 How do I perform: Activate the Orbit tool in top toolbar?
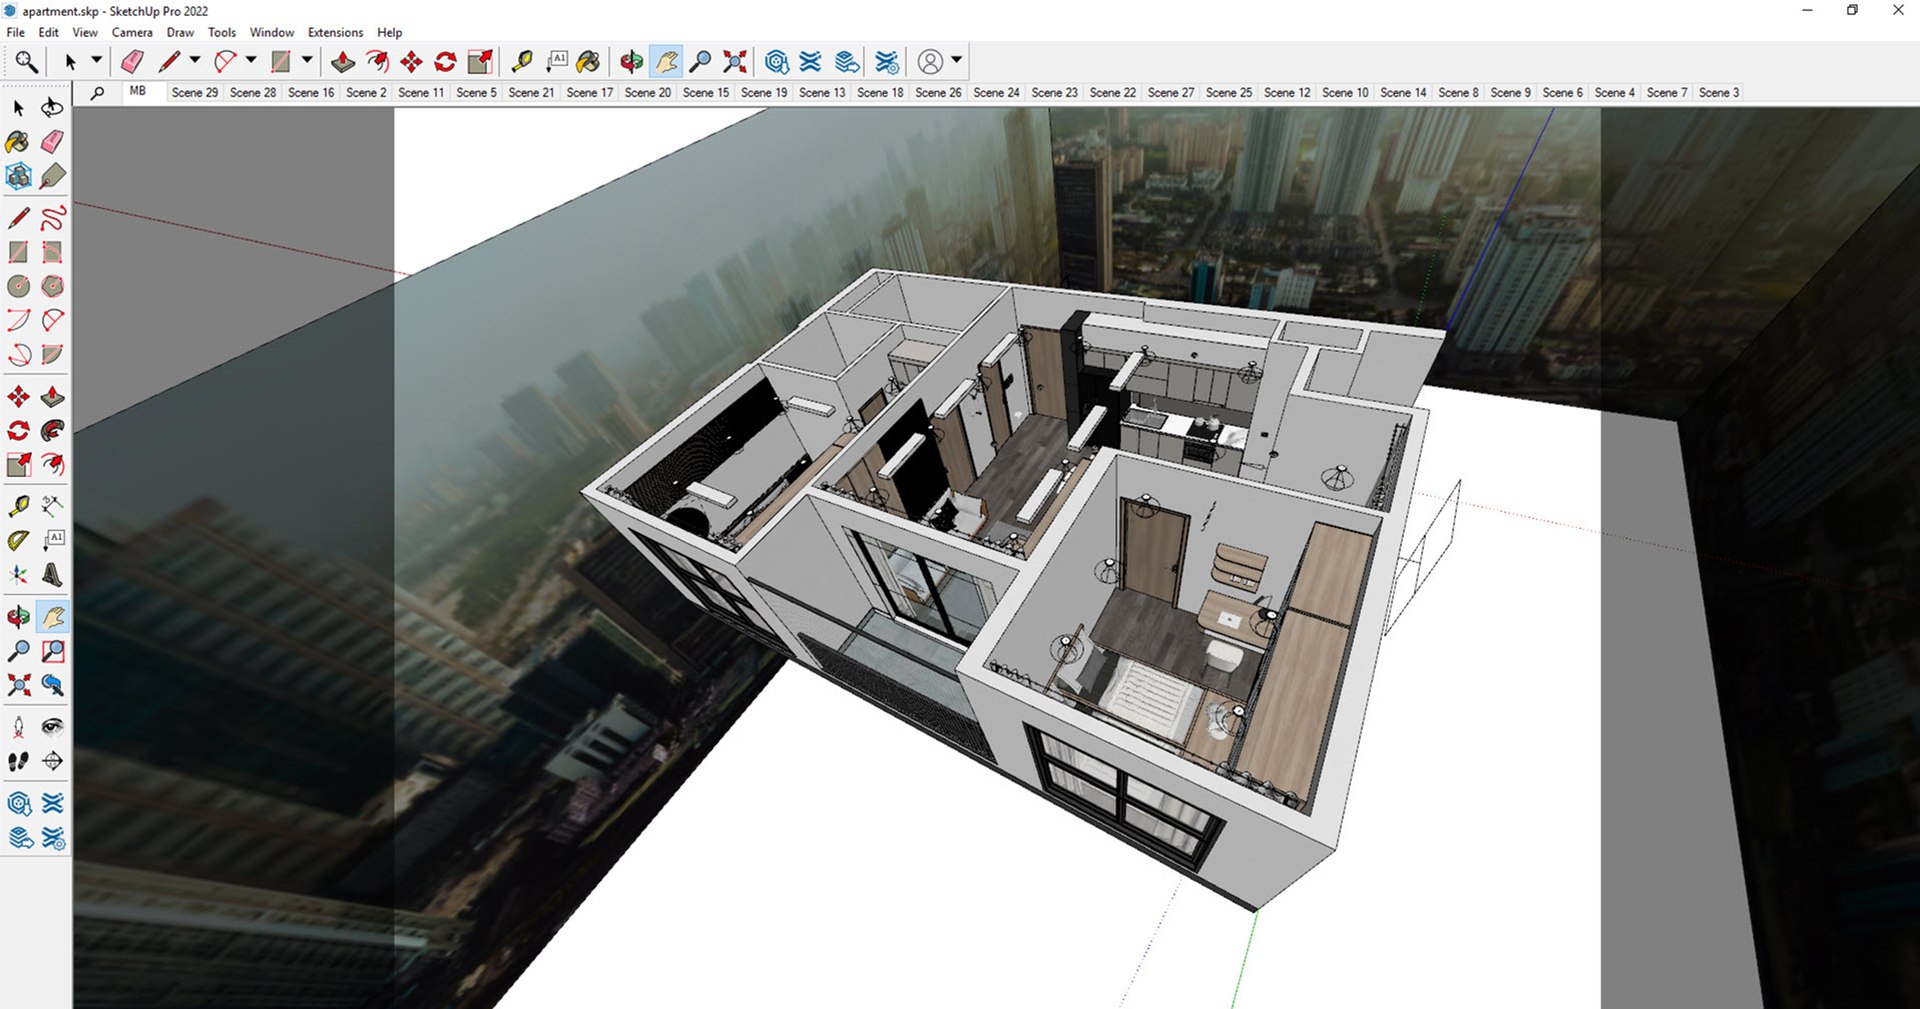tap(631, 62)
